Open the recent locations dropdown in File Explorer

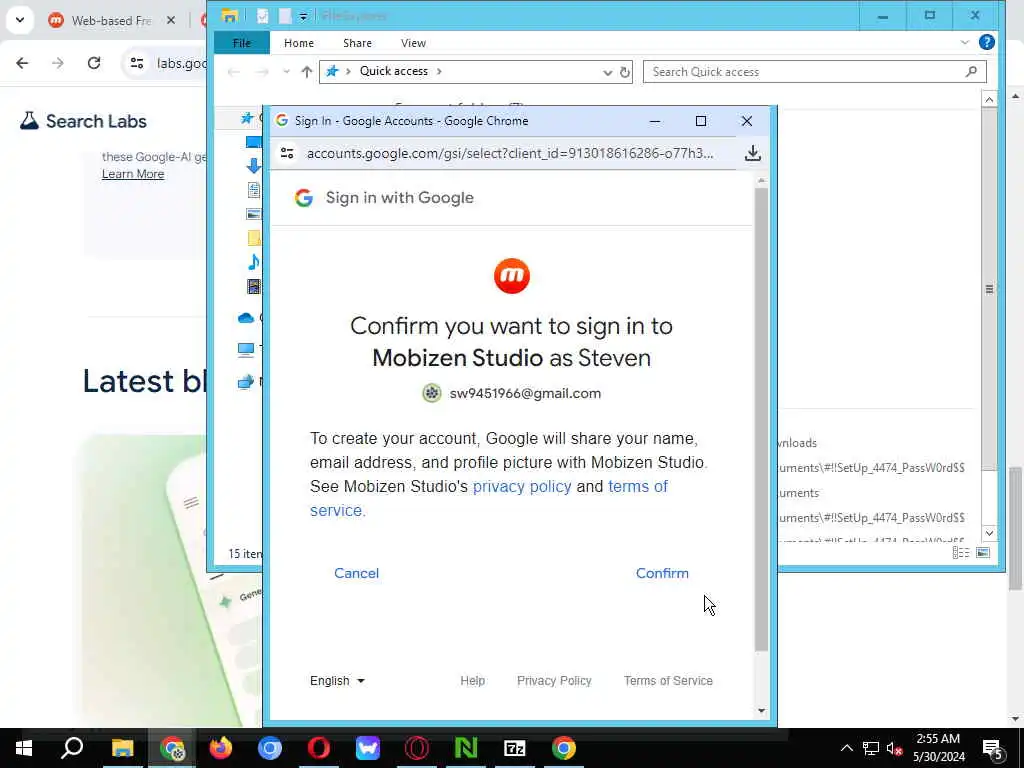tap(286, 72)
